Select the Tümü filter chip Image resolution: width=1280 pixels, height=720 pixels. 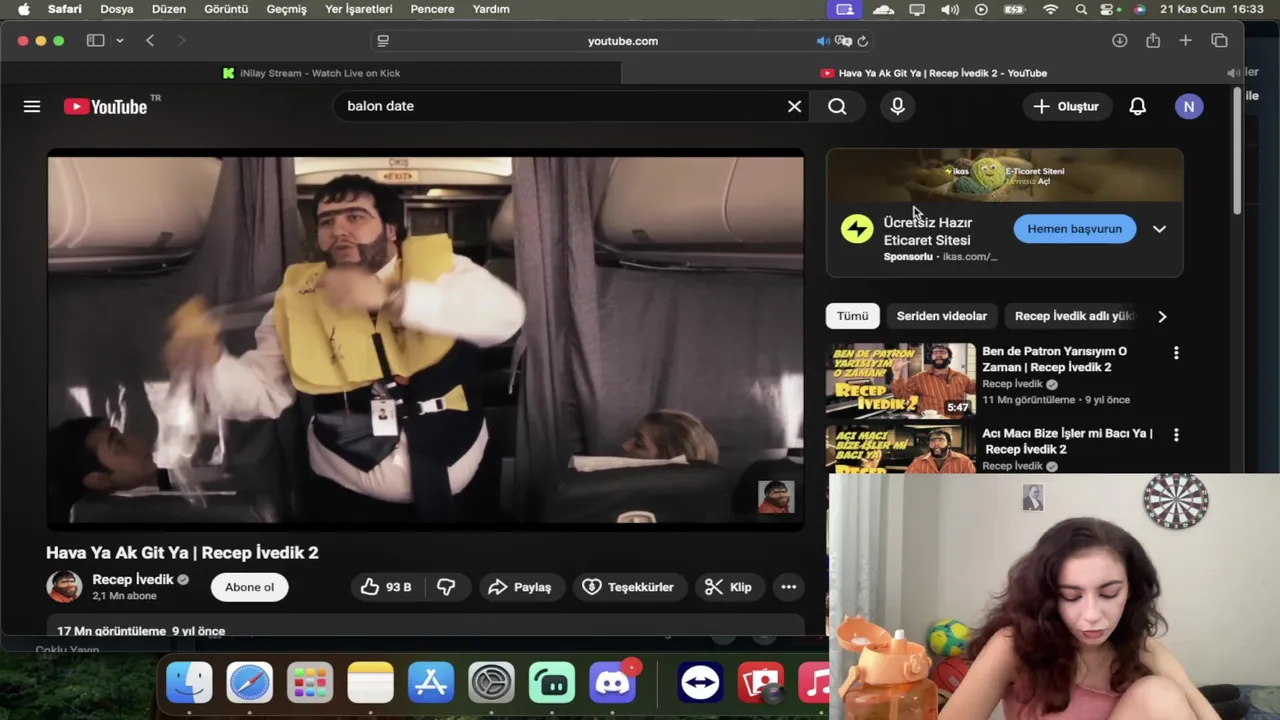coord(852,316)
